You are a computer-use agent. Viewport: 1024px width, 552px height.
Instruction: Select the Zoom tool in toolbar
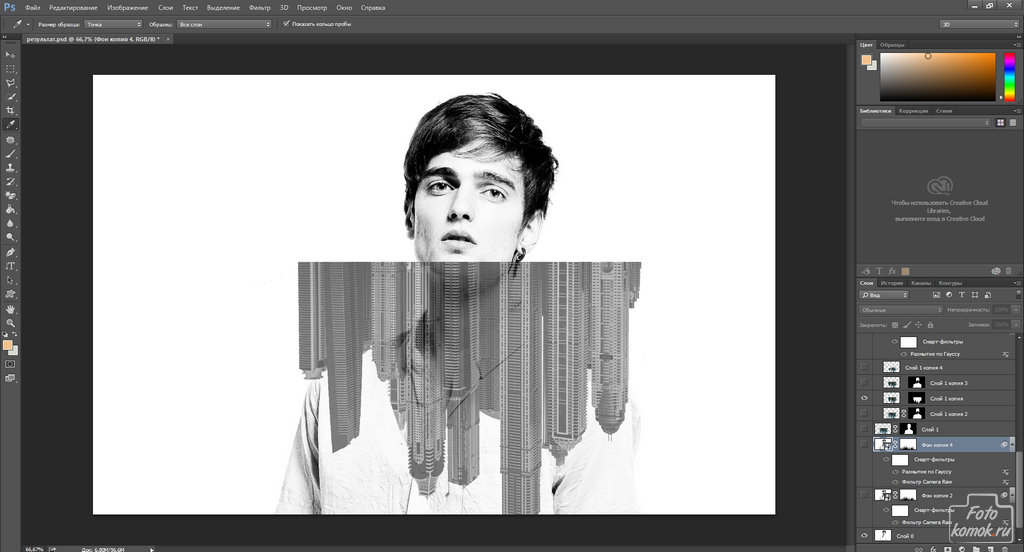pyautogui.click(x=11, y=323)
